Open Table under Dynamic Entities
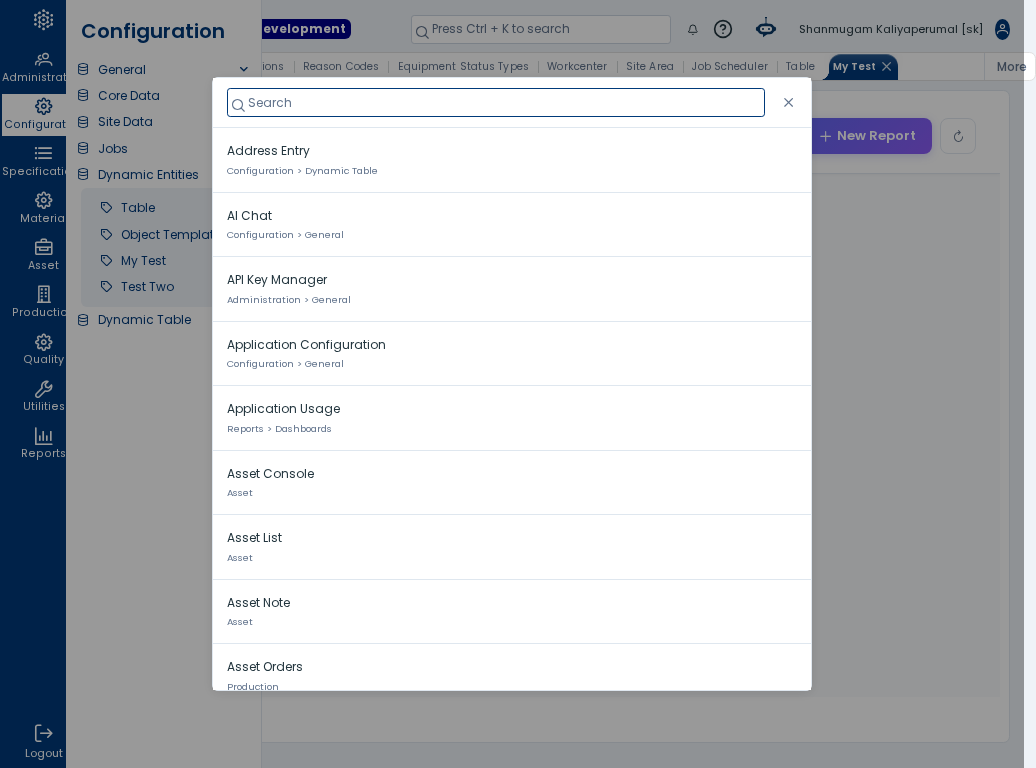Viewport: 1036px width, 768px height. [x=138, y=208]
